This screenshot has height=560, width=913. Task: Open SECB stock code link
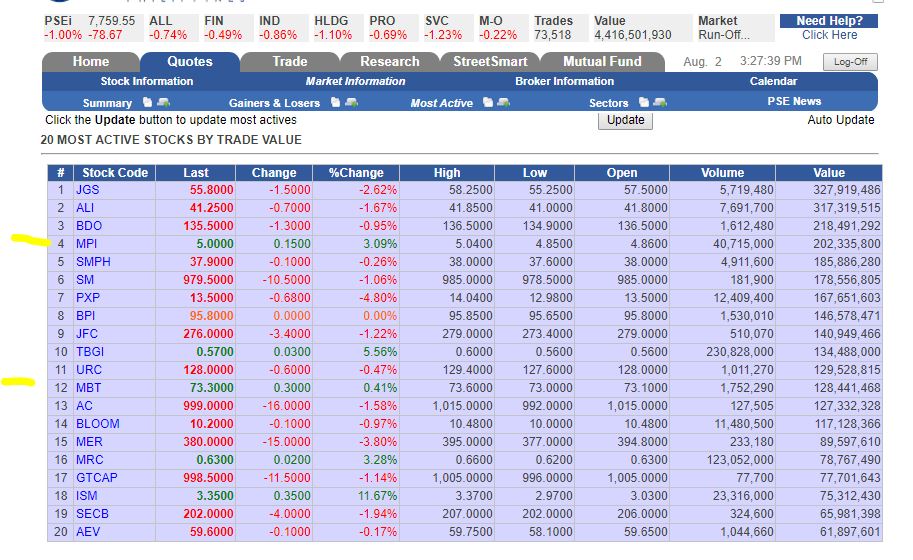[x=93, y=515]
